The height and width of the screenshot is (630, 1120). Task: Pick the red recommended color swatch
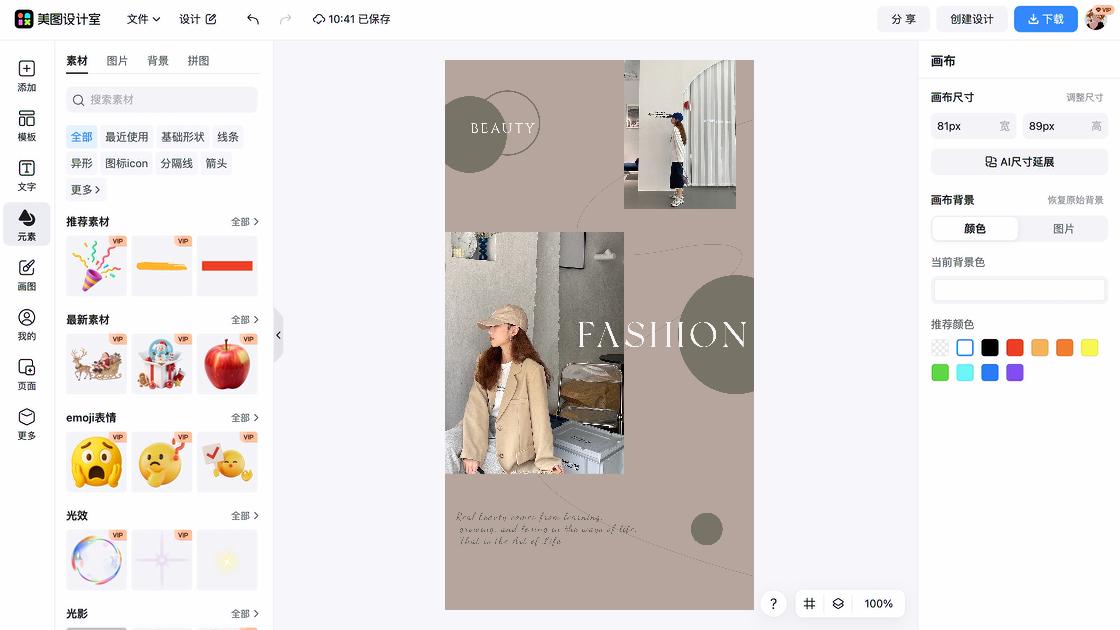point(1015,348)
